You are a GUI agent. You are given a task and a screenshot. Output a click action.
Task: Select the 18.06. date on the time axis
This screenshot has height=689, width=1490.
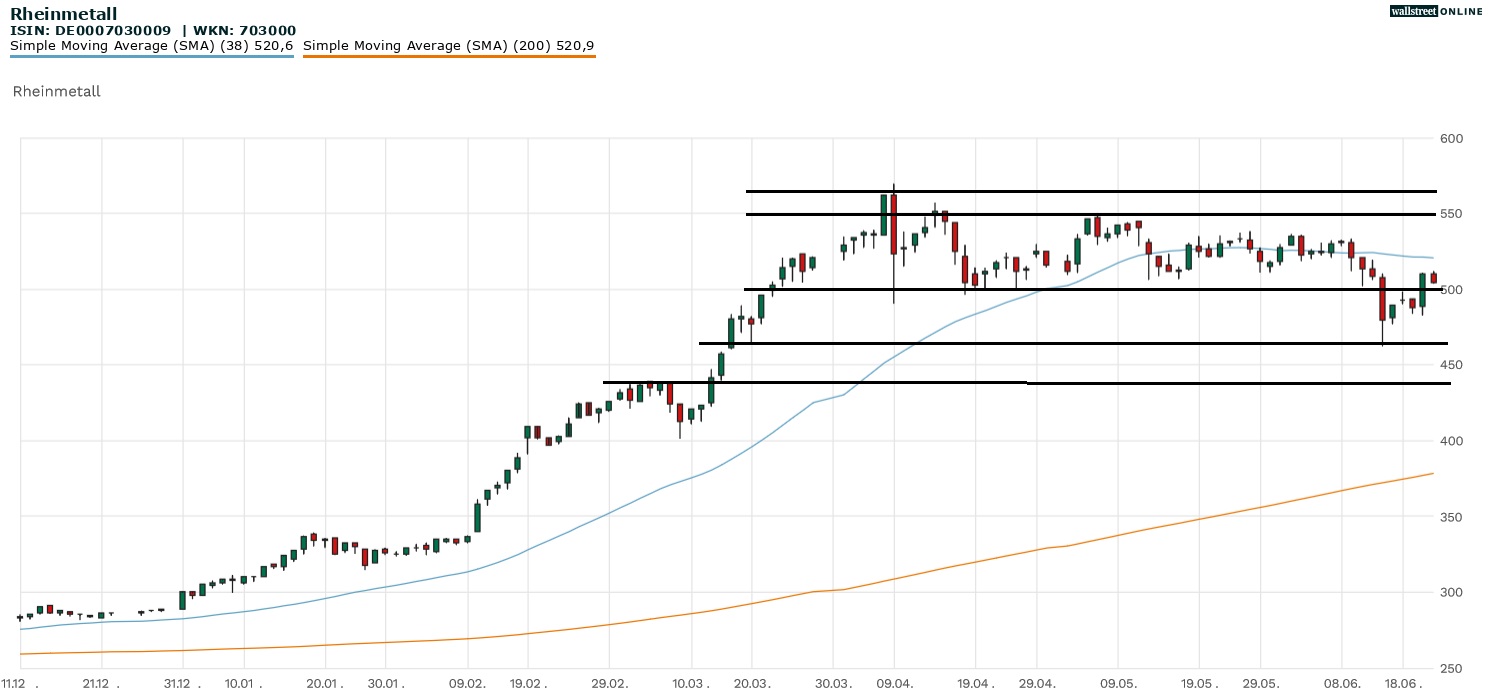click(1403, 683)
